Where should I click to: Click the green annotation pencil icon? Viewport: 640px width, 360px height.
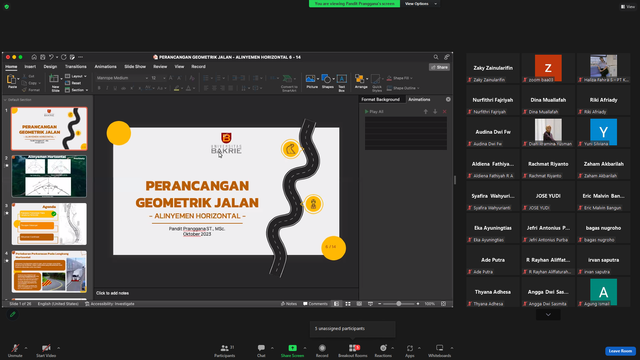point(13,314)
